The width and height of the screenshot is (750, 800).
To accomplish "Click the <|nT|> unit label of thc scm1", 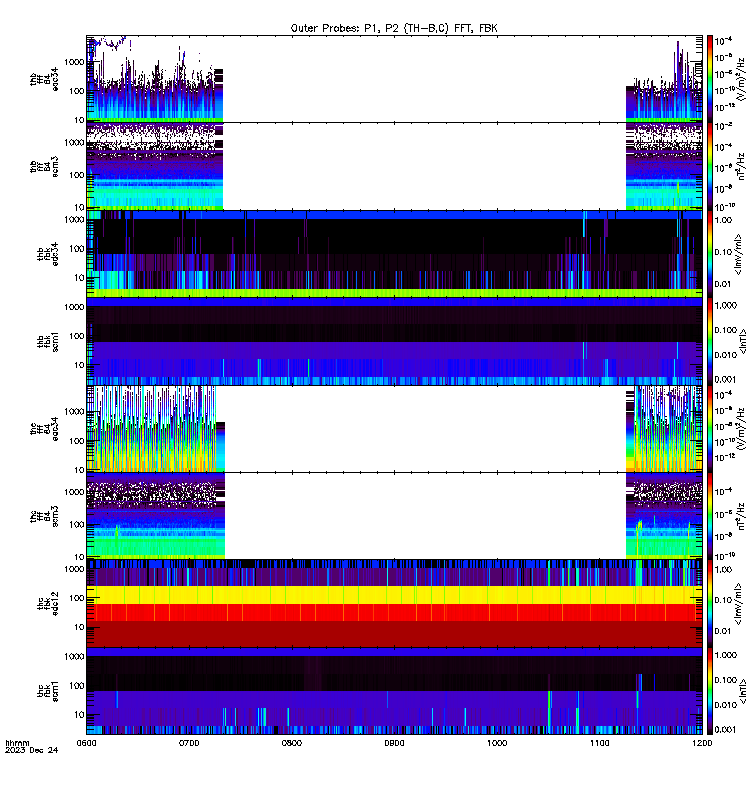I will pos(743,691).
